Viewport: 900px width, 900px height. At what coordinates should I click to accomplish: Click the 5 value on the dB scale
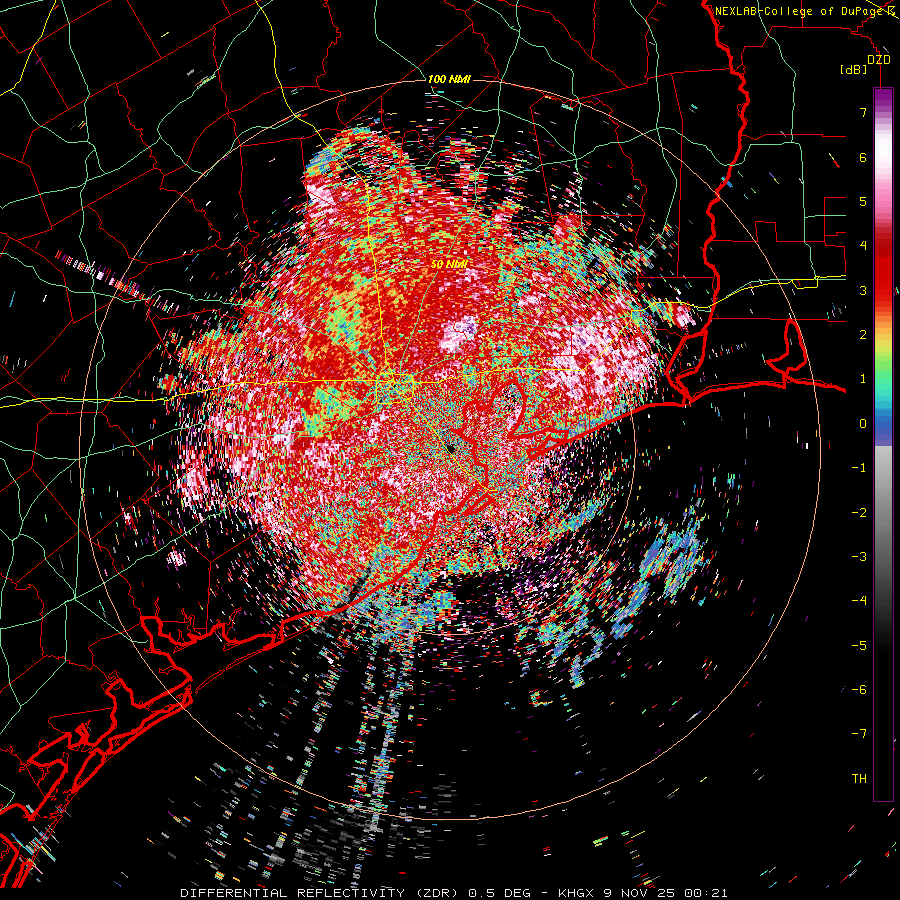(x=863, y=201)
